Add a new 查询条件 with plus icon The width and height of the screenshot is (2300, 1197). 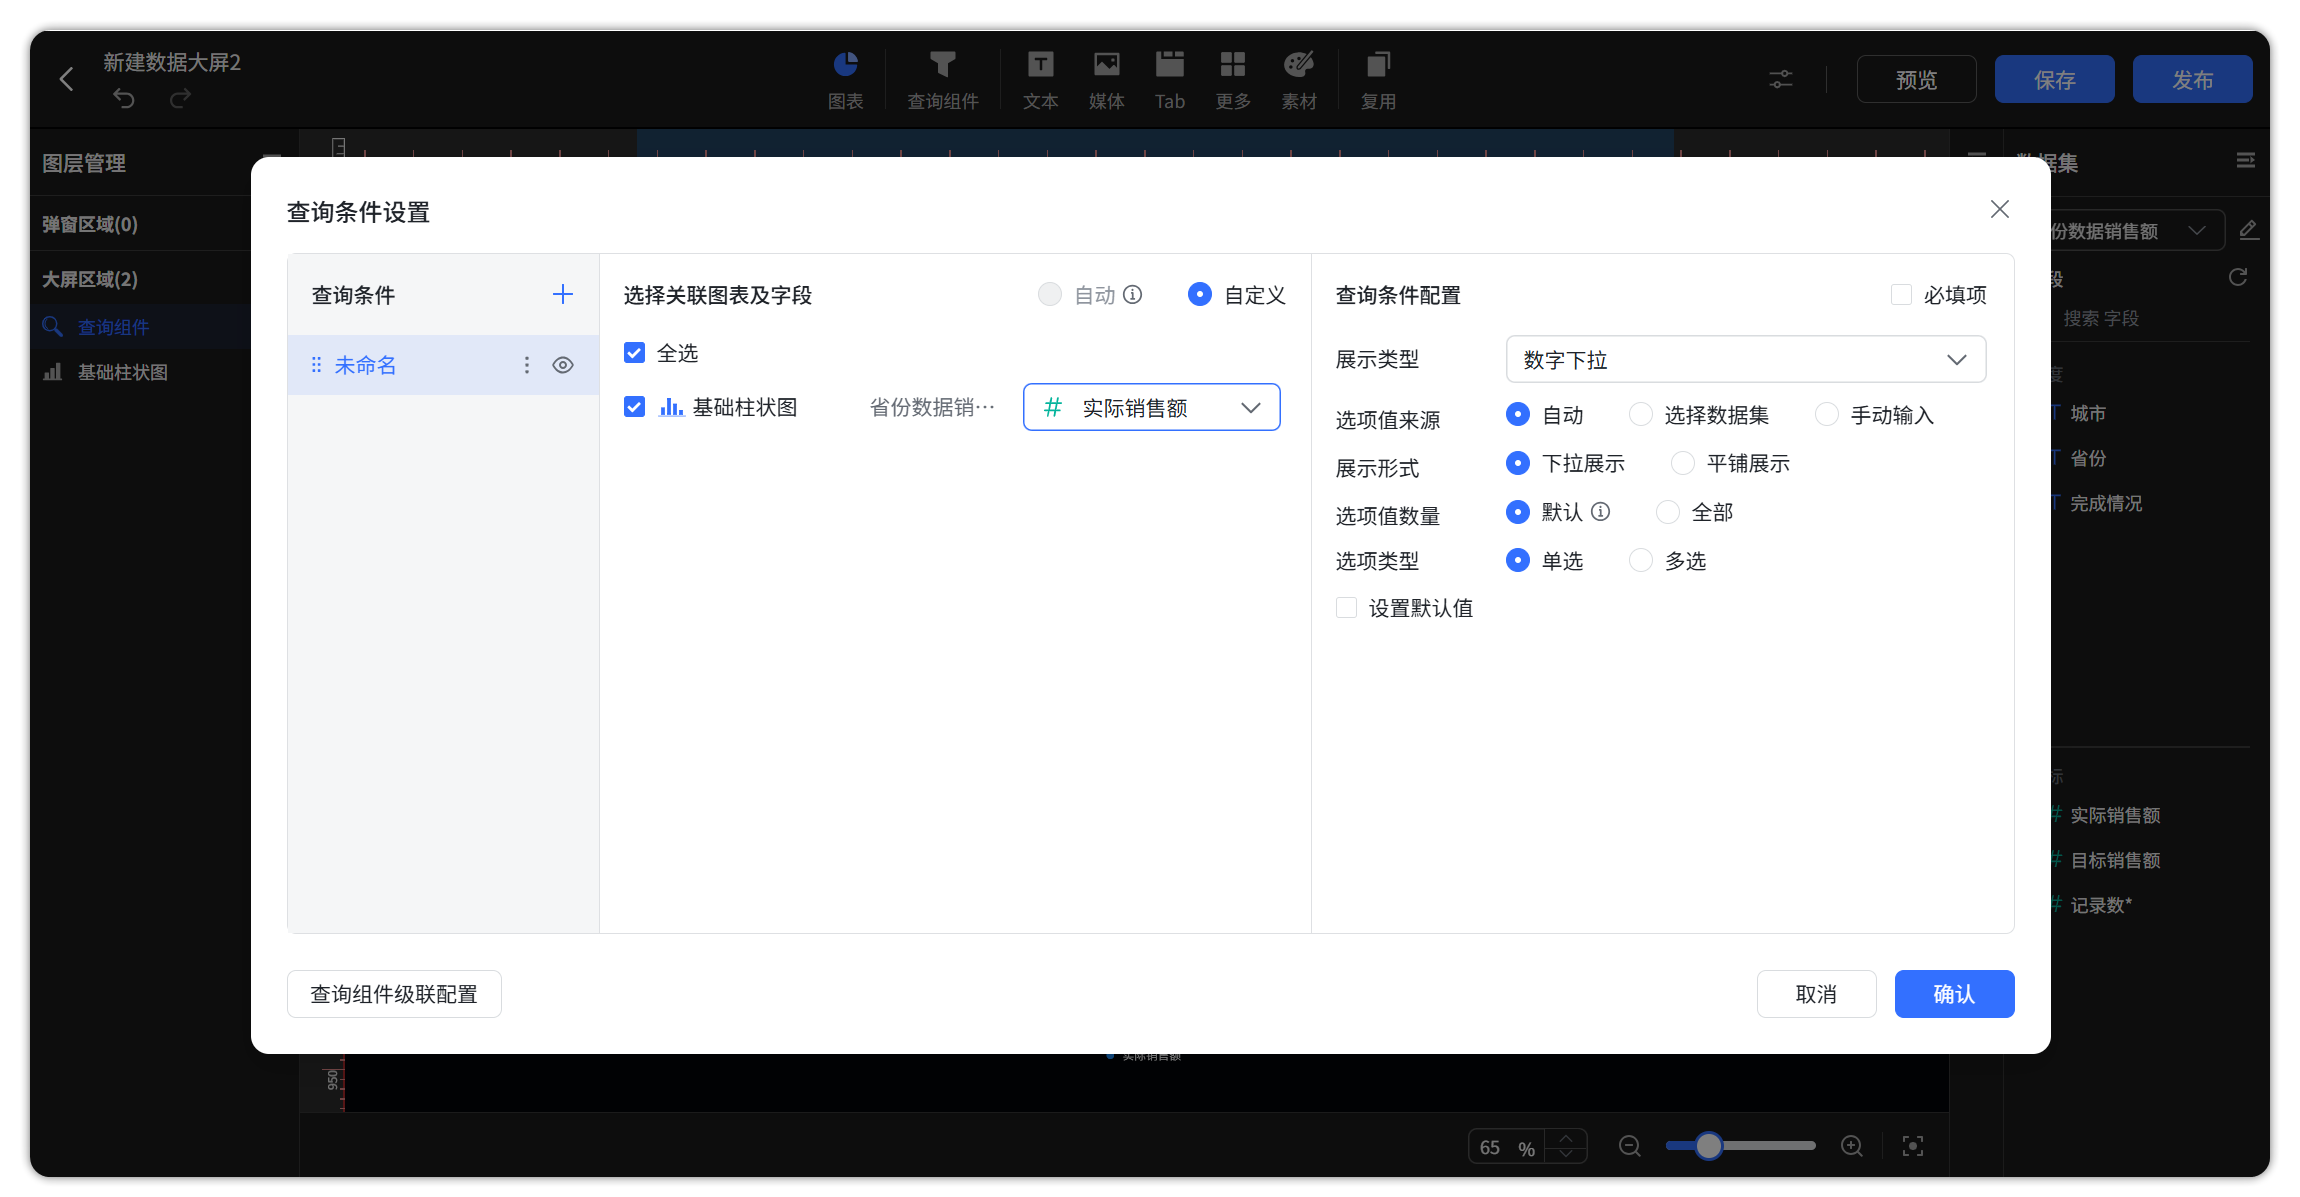pyautogui.click(x=563, y=294)
